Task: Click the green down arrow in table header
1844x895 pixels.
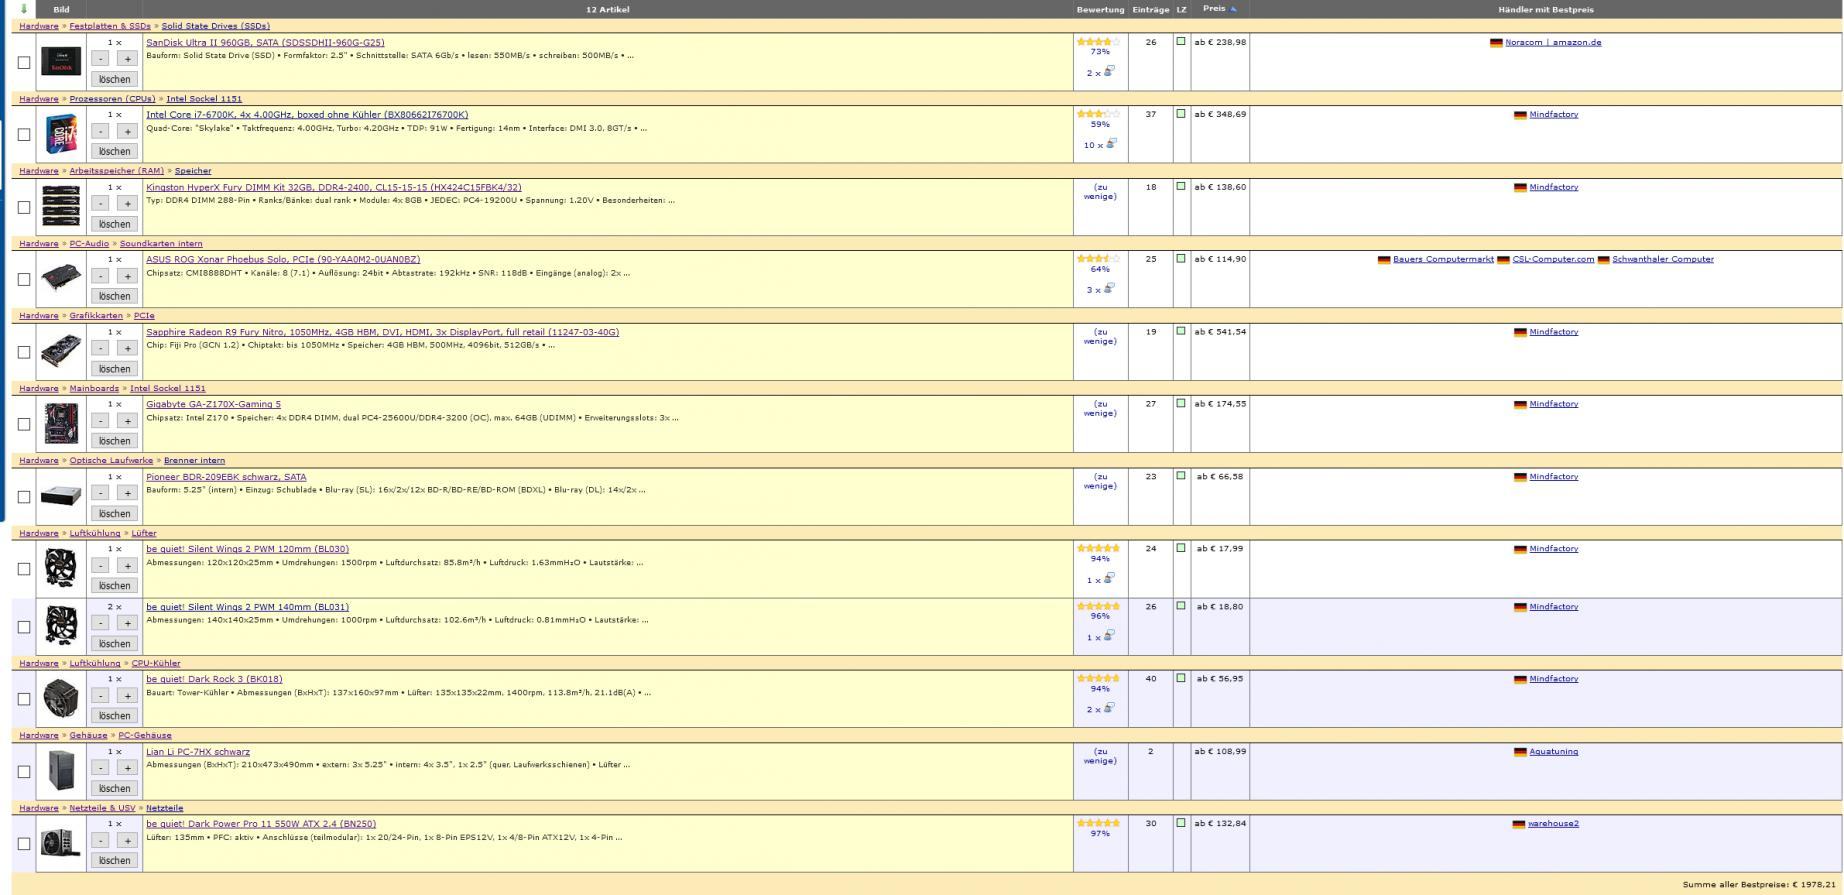Action: [x=24, y=9]
